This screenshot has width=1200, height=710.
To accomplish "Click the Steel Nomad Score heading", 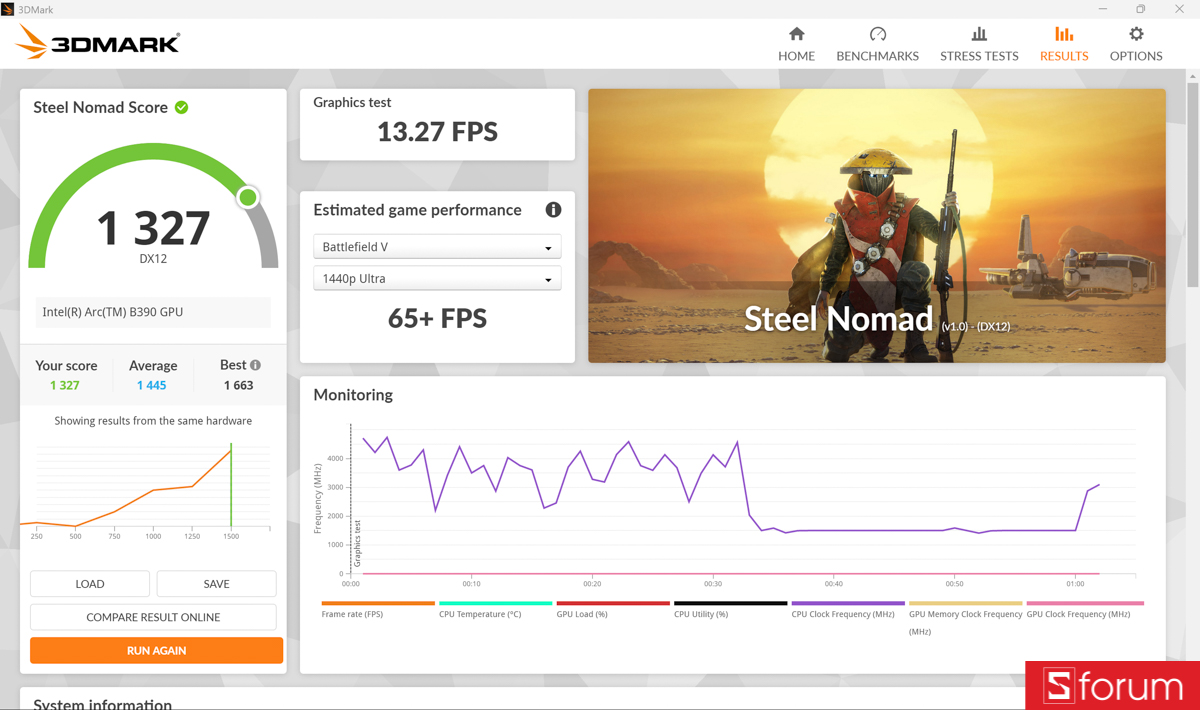I will [100, 107].
